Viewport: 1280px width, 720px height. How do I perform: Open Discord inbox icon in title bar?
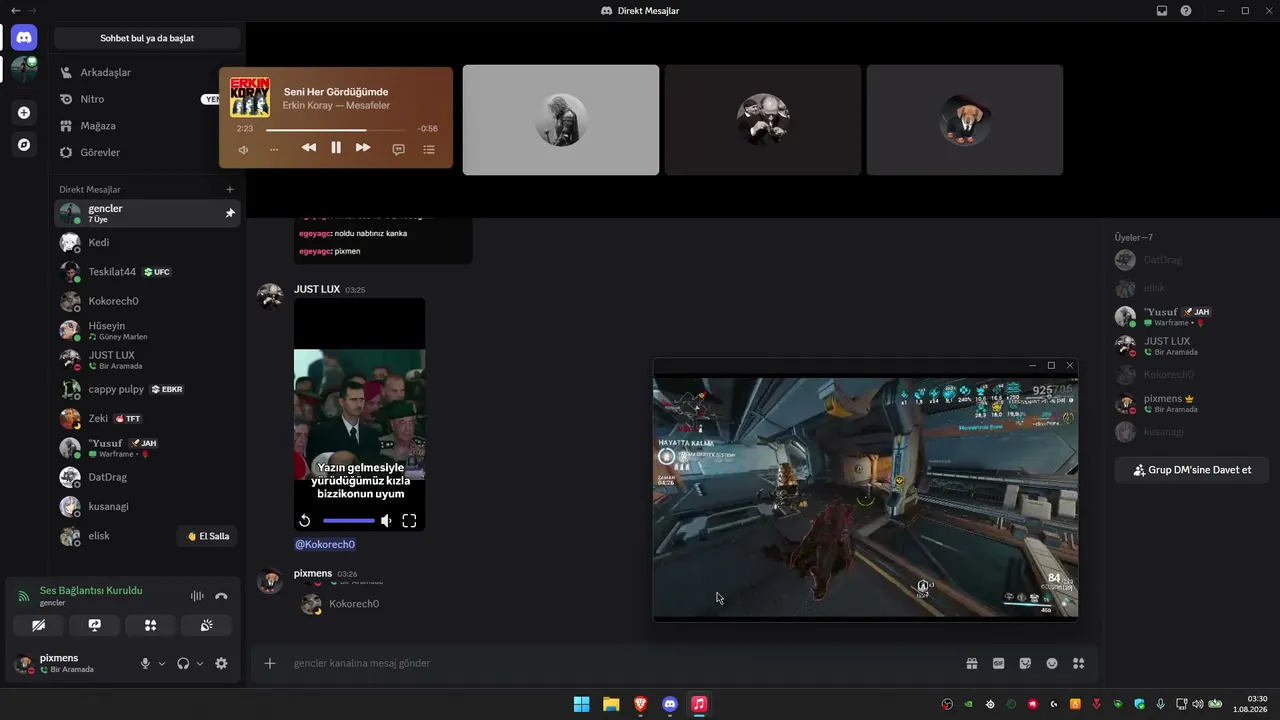pos(1162,10)
